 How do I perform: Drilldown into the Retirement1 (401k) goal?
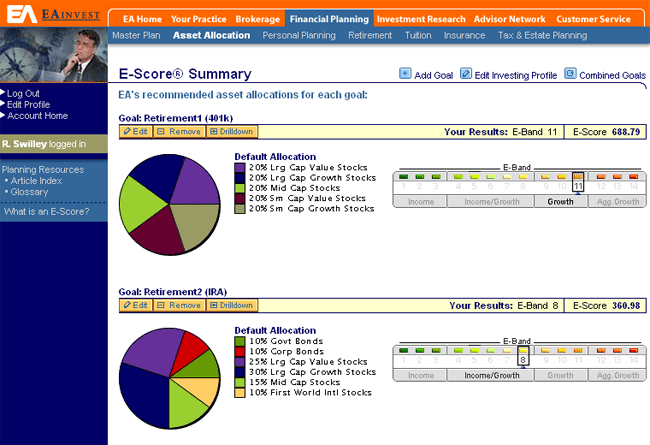point(232,131)
